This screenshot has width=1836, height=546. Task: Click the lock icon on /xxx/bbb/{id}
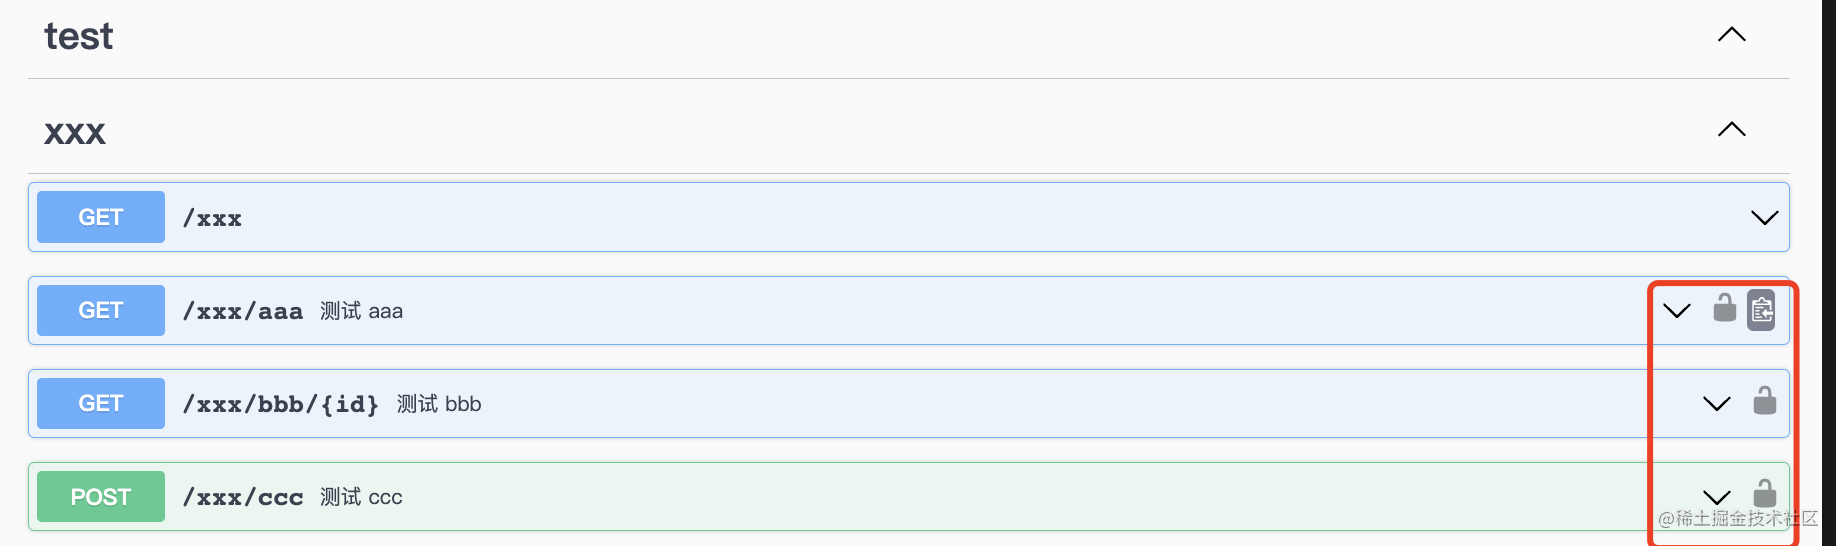tap(1764, 401)
